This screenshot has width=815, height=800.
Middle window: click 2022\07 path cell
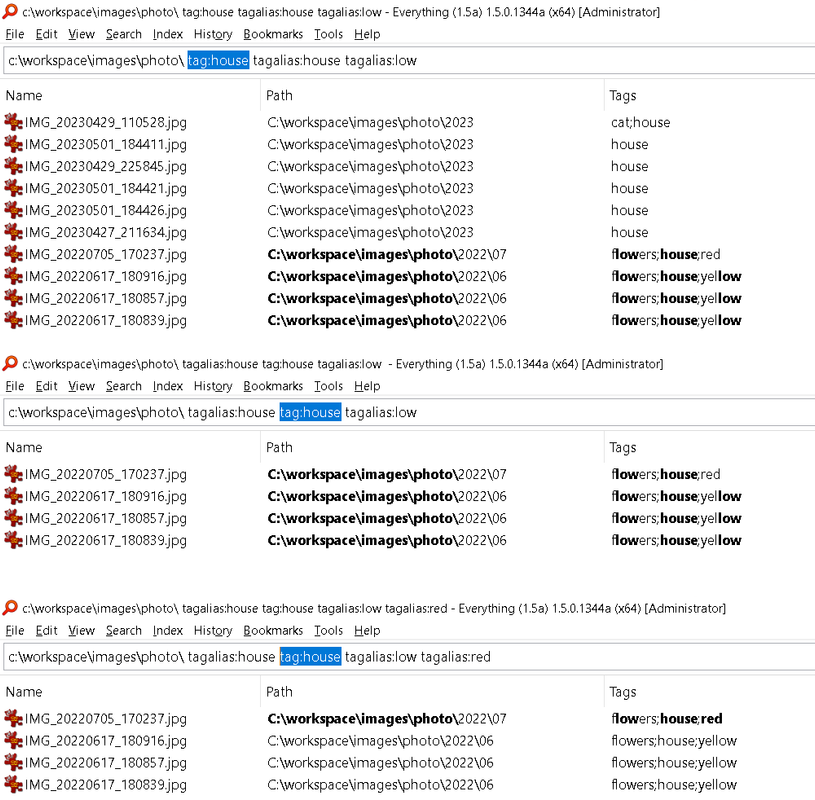(387, 474)
